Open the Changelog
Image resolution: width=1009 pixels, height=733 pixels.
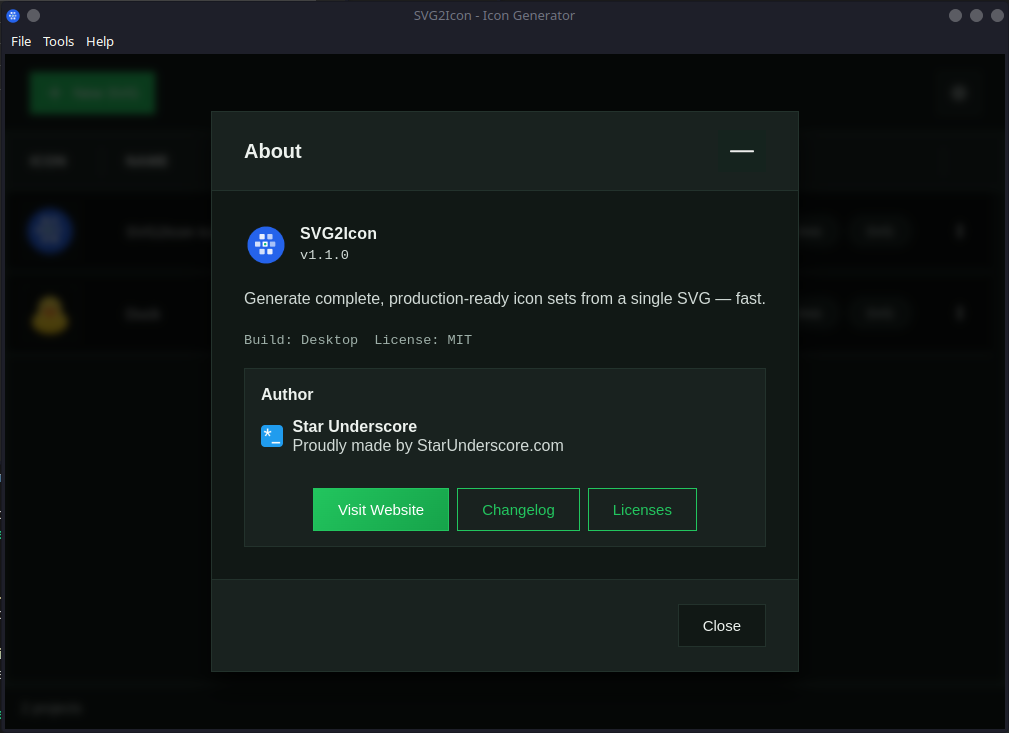click(518, 509)
